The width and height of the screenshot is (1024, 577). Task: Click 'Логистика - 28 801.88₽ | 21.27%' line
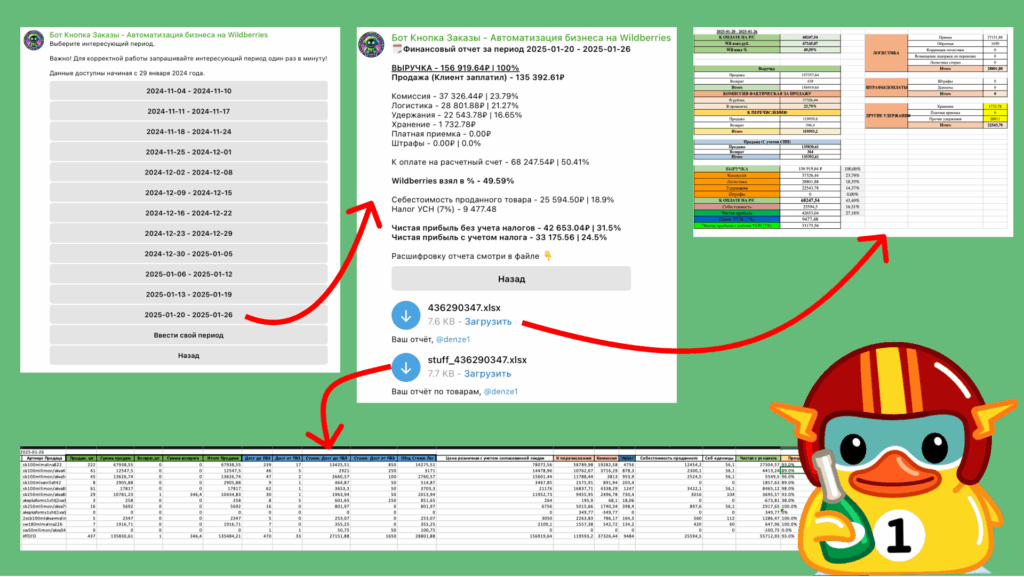(x=455, y=106)
